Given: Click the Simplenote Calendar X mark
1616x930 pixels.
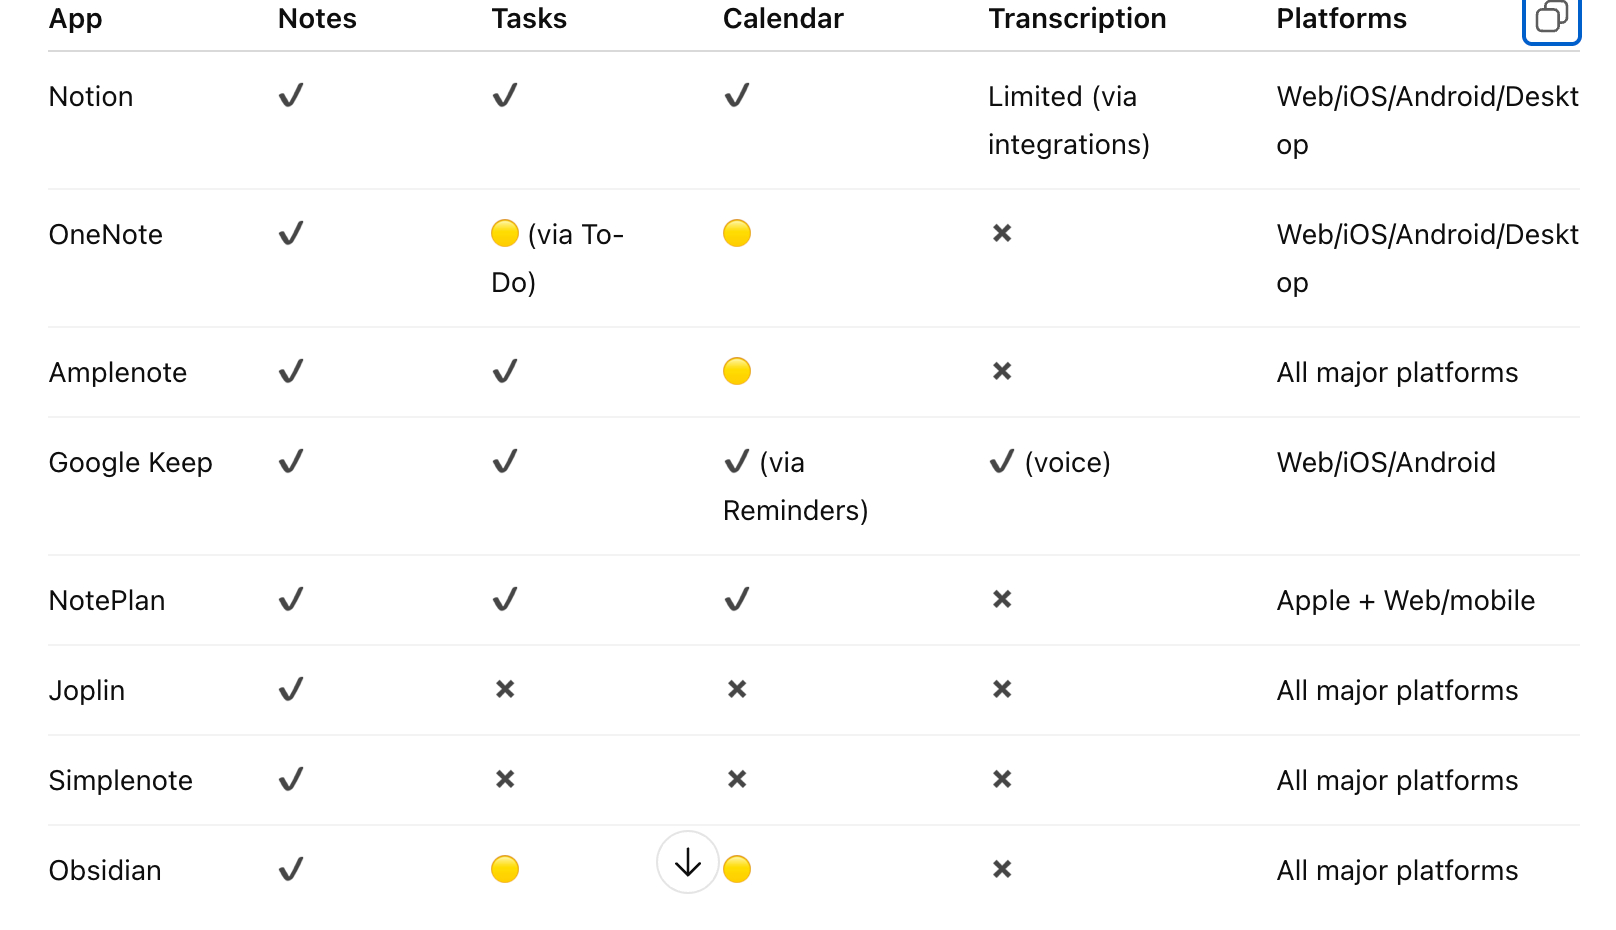Looking at the screenshot, I should (737, 780).
